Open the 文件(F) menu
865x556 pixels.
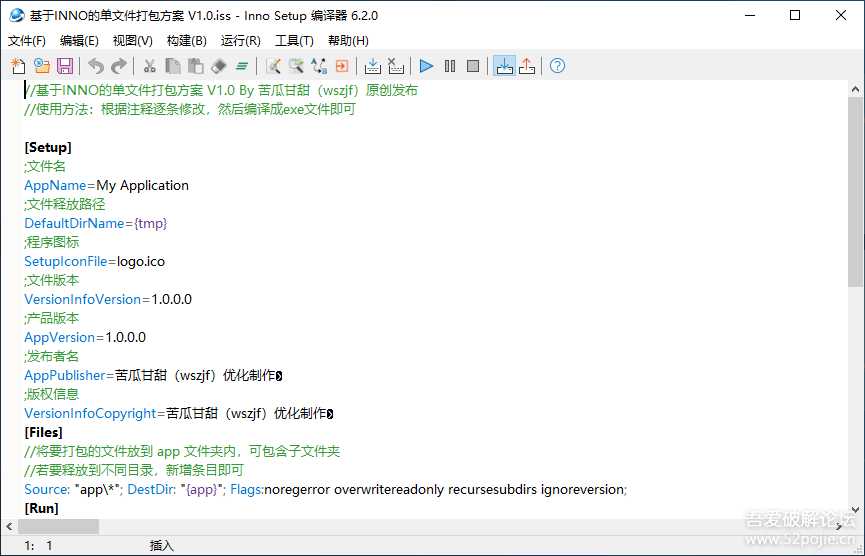(x=27, y=41)
